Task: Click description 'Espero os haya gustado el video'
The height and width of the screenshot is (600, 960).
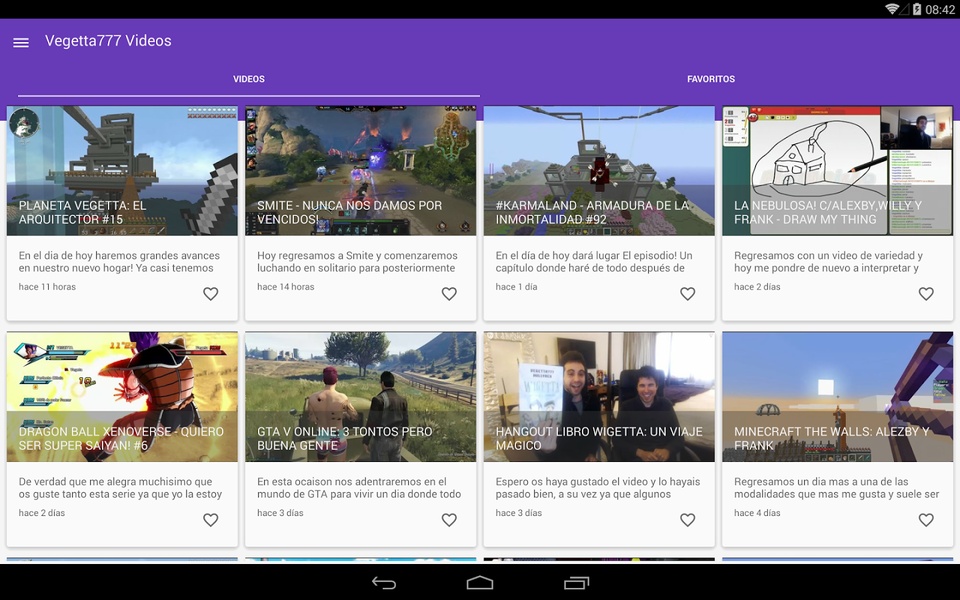Action: coord(598,488)
